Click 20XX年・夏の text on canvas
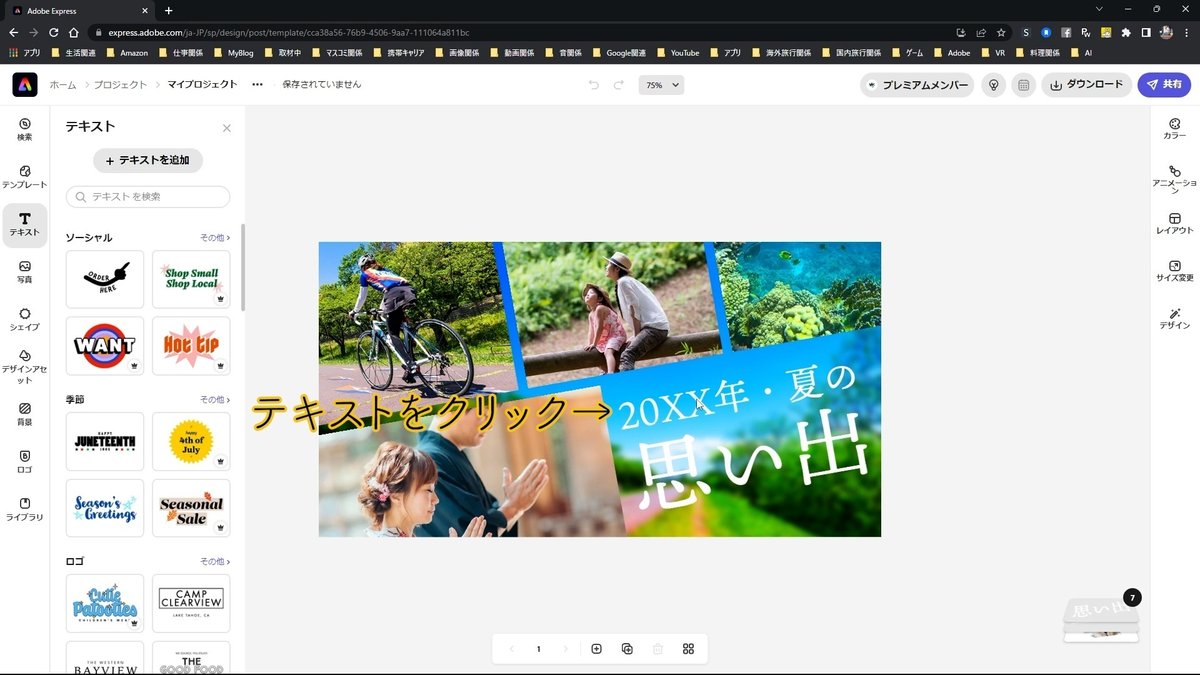1200x675 pixels. pyautogui.click(x=738, y=396)
